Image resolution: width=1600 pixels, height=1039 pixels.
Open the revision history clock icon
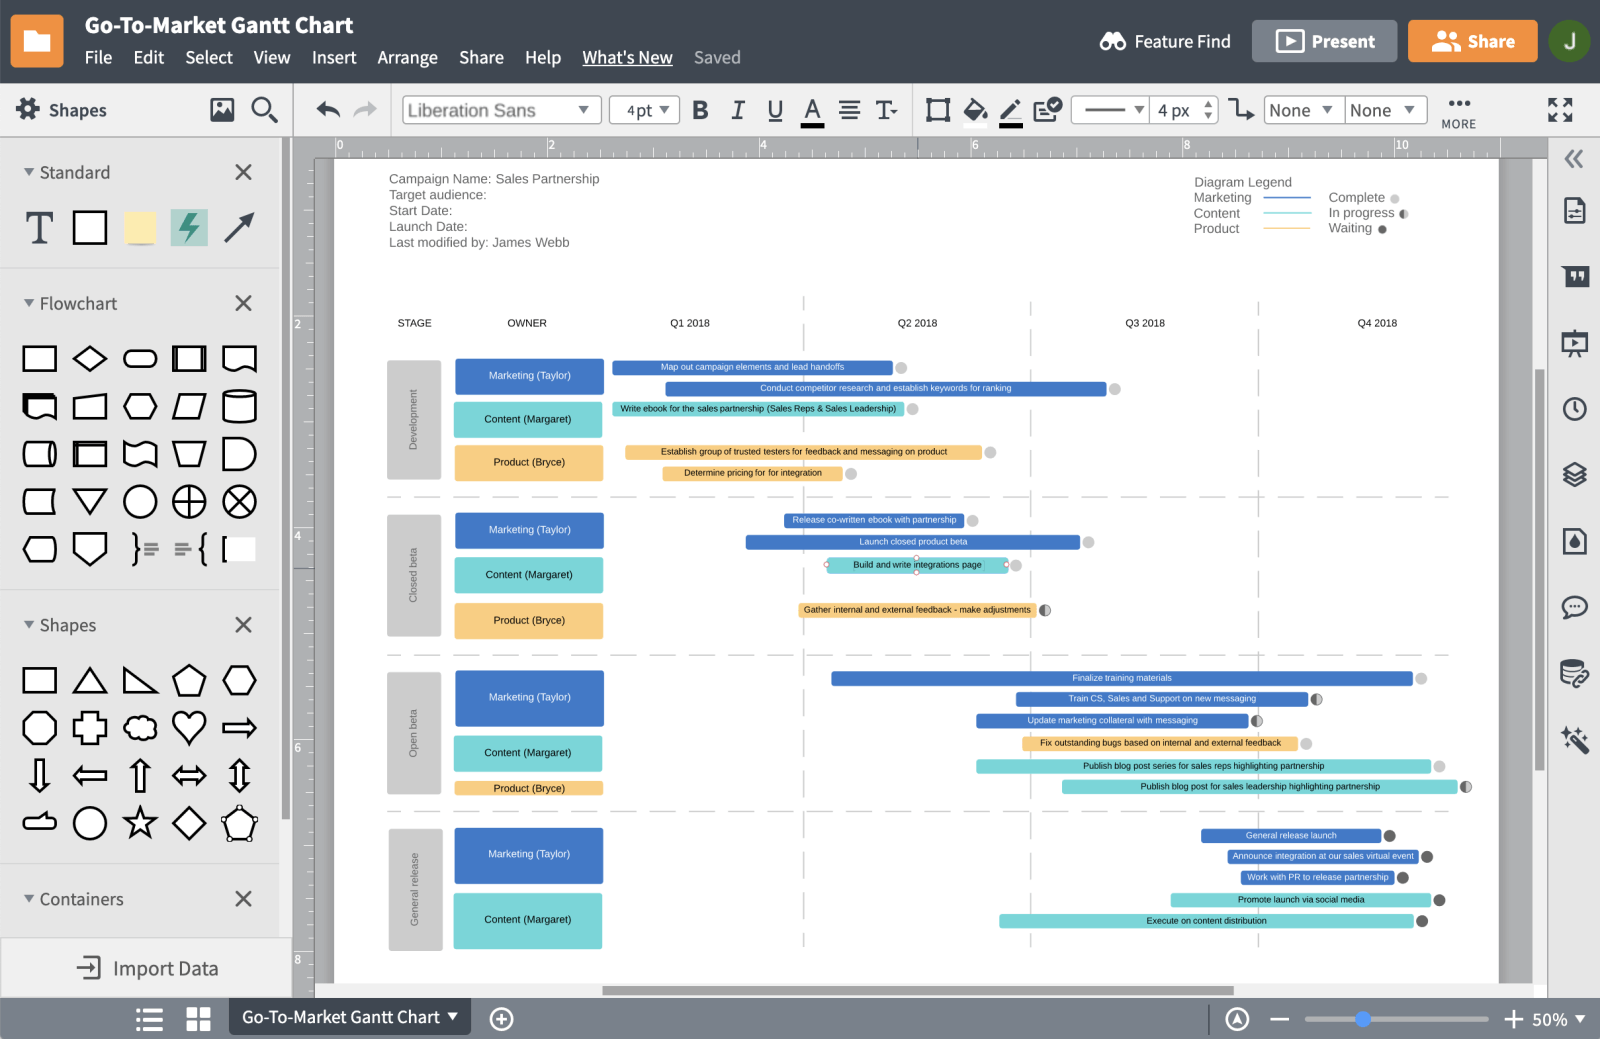[1574, 408]
